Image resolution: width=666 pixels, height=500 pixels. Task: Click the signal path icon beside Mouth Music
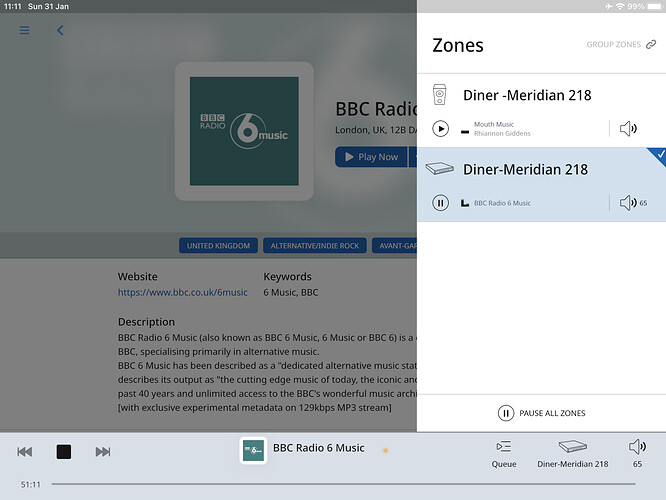point(465,132)
